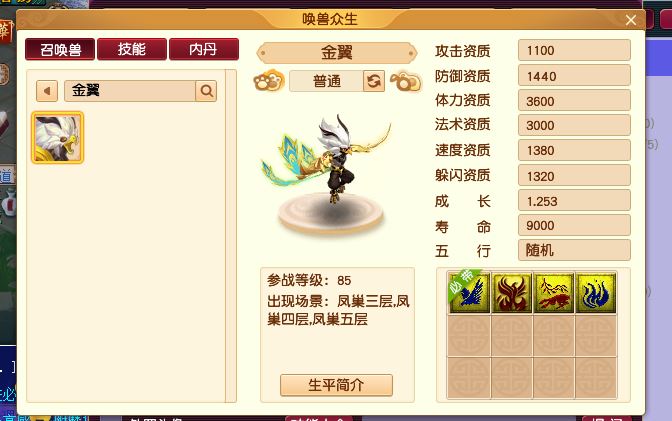This screenshot has height=421, width=672.
Task: Select the left paw print icon
Action: (x=269, y=81)
